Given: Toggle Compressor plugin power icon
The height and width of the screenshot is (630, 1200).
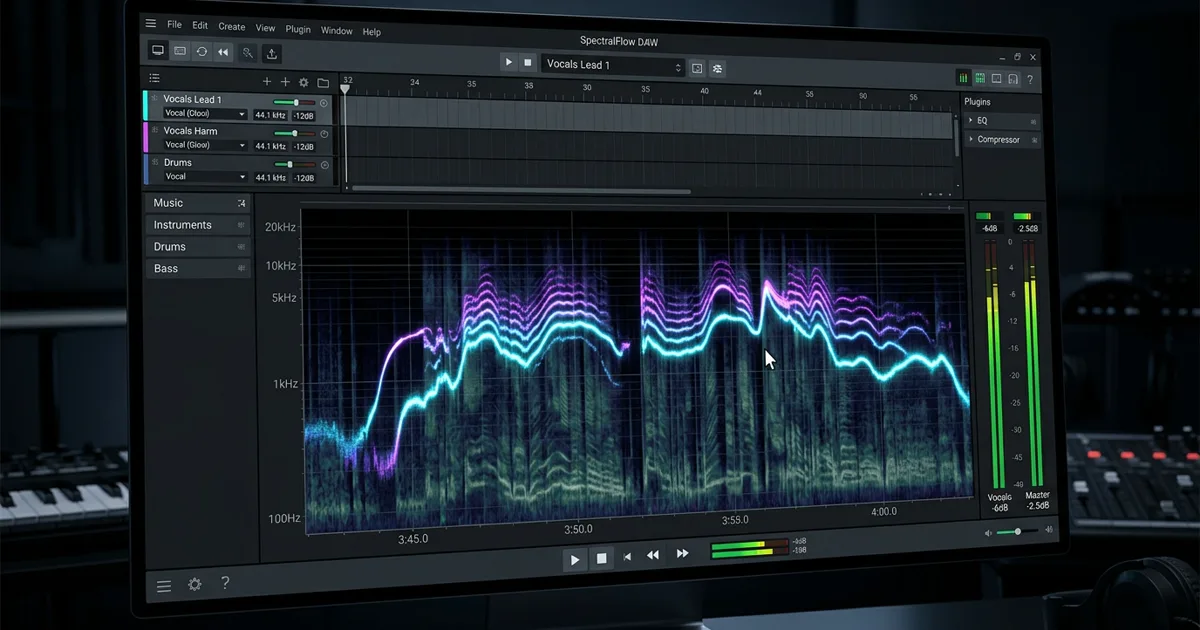Looking at the screenshot, I should tap(1033, 141).
